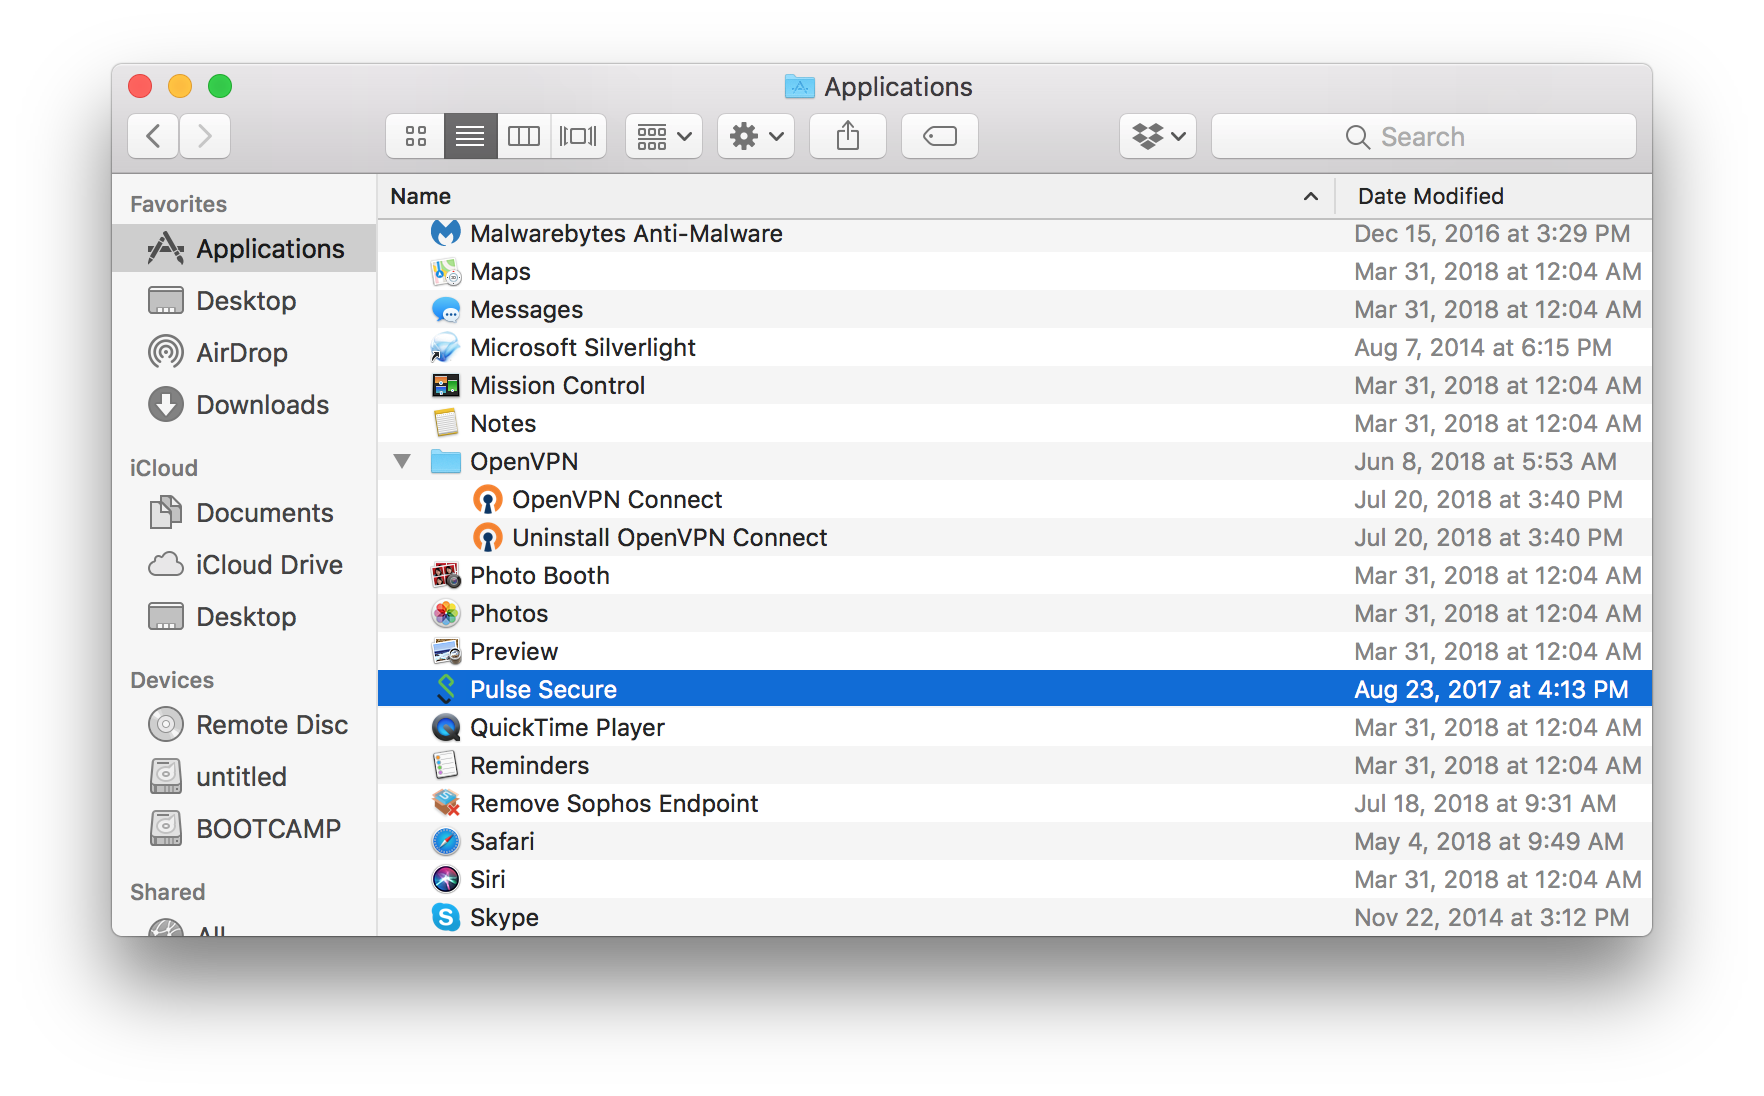Viewport: 1764px width, 1096px height.
Task: Click the date "Jul 18, 2018 at 9:31 AM"
Action: point(1486,804)
